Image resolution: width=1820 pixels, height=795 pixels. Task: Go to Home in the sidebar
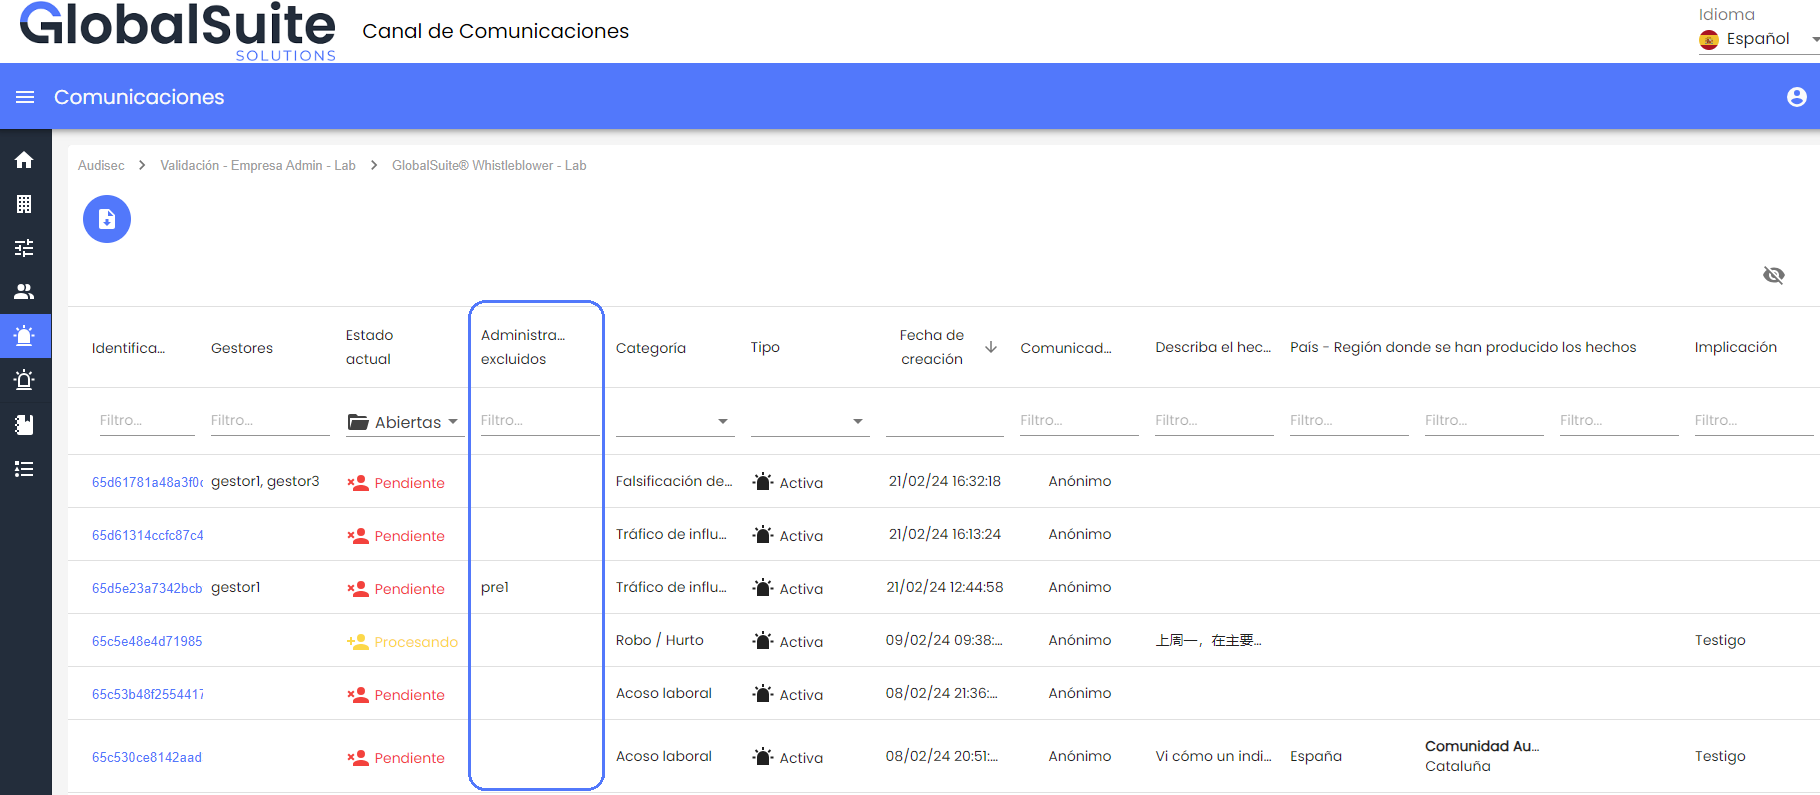[25, 160]
